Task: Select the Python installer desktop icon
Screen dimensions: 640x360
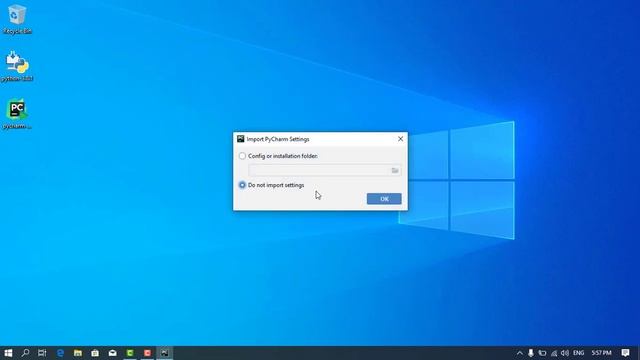Action: pos(17,67)
